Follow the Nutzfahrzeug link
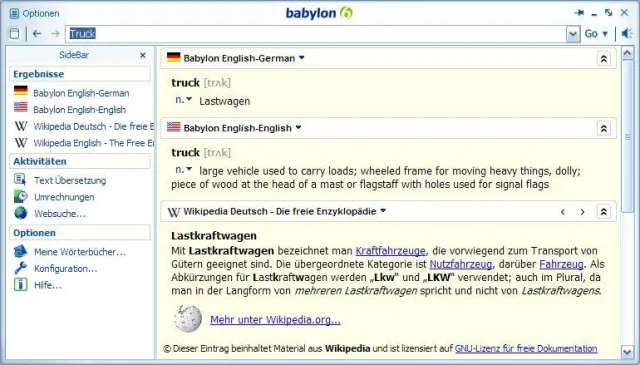640x365 pixels. pyautogui.click(x=461, y=264)
